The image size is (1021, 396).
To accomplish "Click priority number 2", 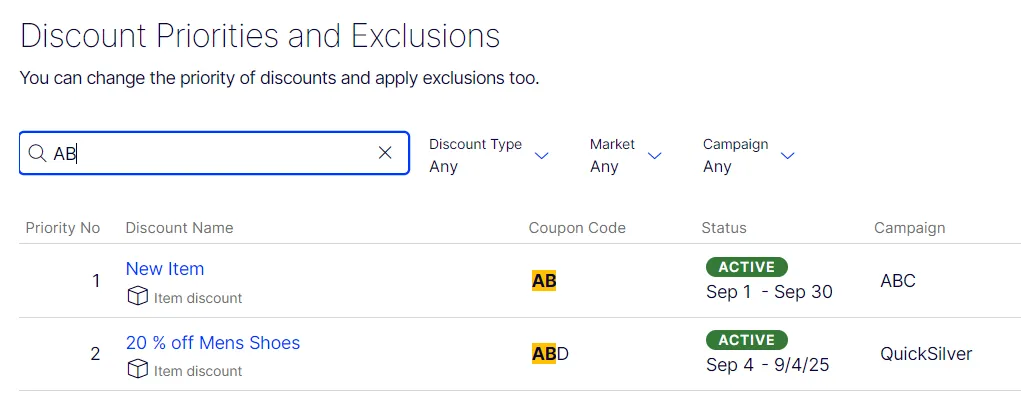I will point(96,354).
